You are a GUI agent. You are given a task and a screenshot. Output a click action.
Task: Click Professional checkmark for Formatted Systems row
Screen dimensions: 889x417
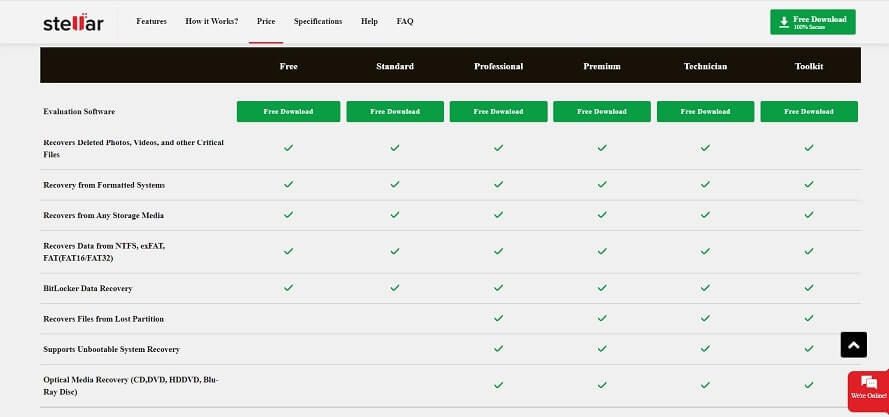click(x=498, y=184)
